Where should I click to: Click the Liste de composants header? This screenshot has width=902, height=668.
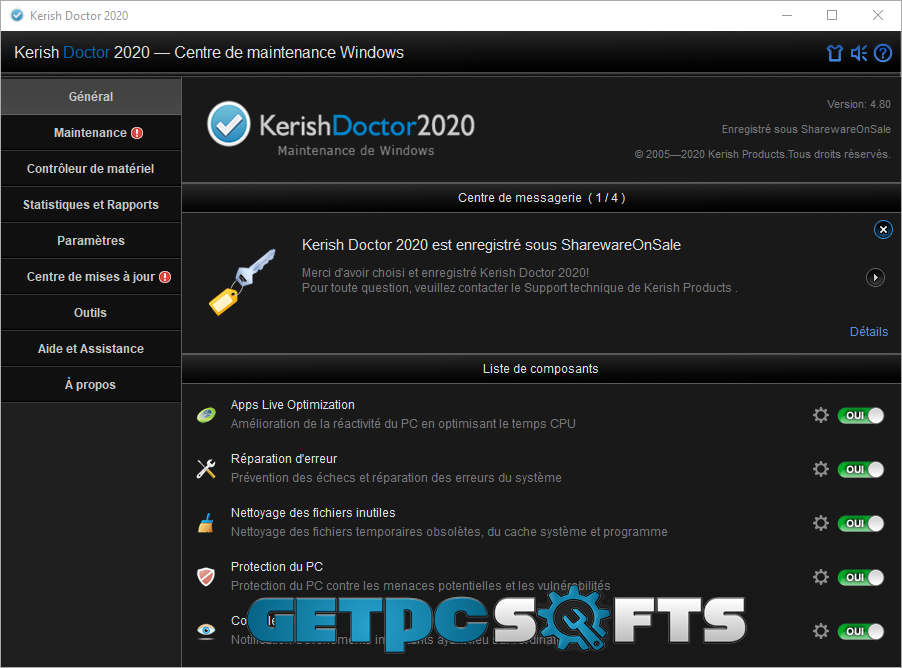(x=541, y=369)
